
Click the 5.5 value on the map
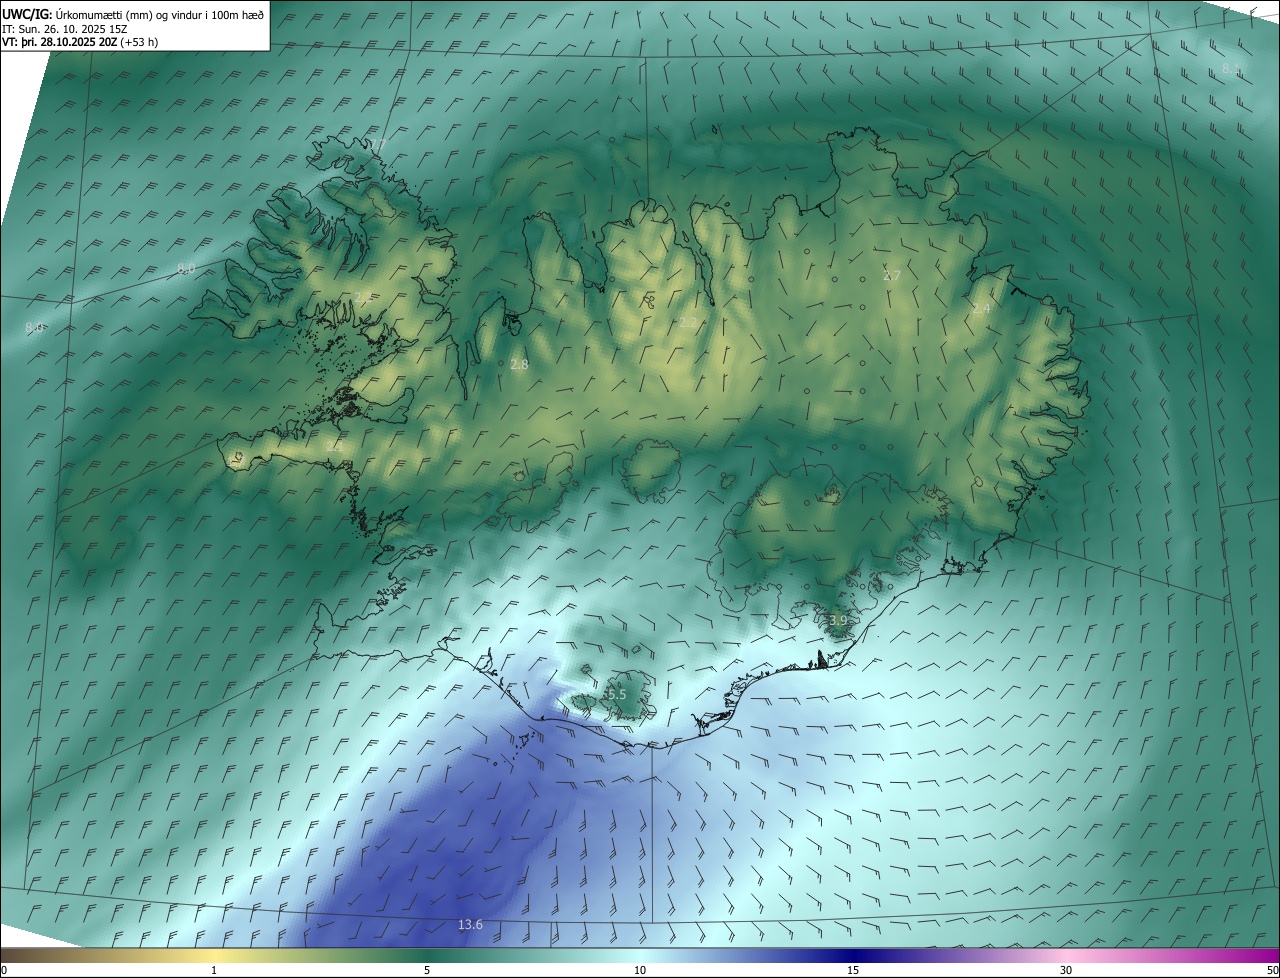pos(616,694)
